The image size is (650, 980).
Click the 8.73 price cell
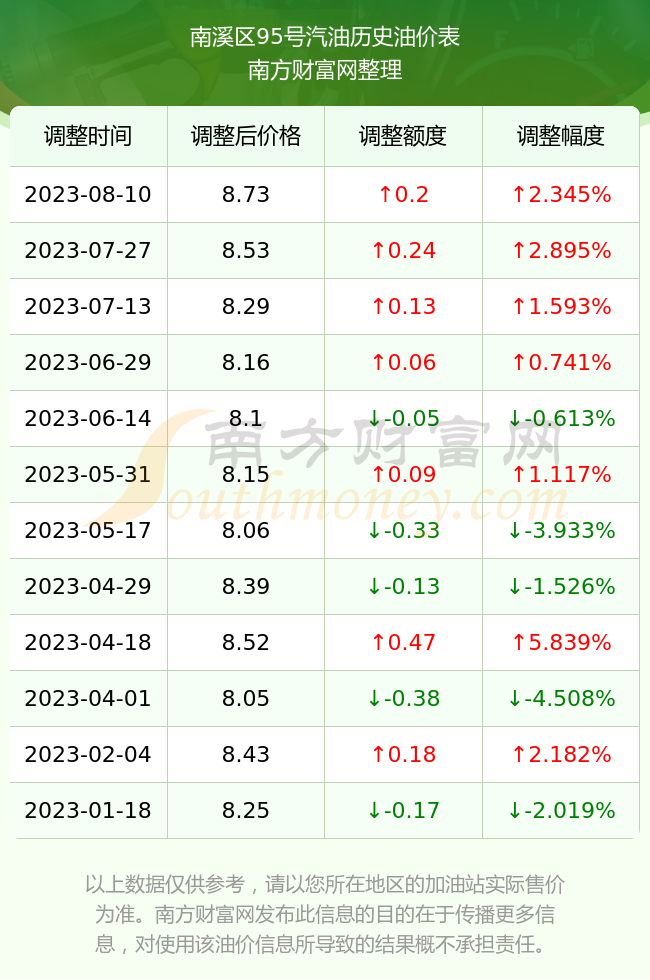[x=246, y=194]
